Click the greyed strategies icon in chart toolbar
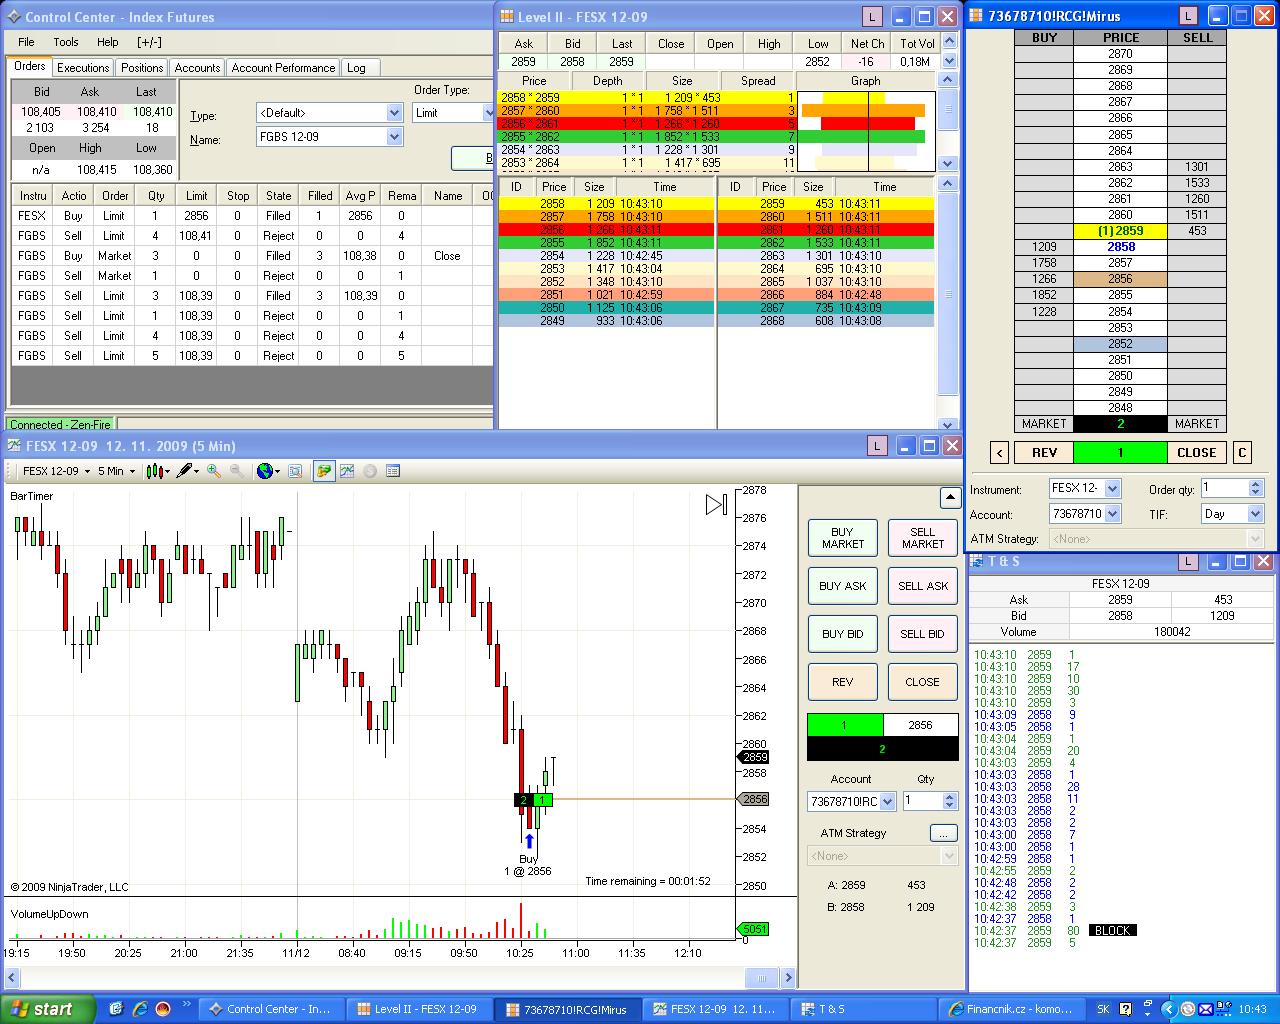This screenshot has height=1024, width=1280. [370, 471]
